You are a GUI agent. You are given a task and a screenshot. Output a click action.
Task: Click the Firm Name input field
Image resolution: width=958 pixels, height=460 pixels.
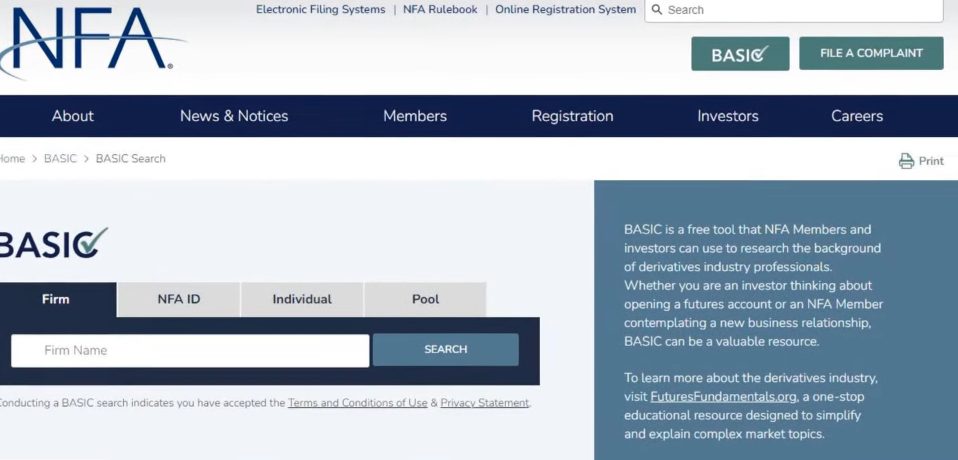pyautogui.click(x=190, y=350)
